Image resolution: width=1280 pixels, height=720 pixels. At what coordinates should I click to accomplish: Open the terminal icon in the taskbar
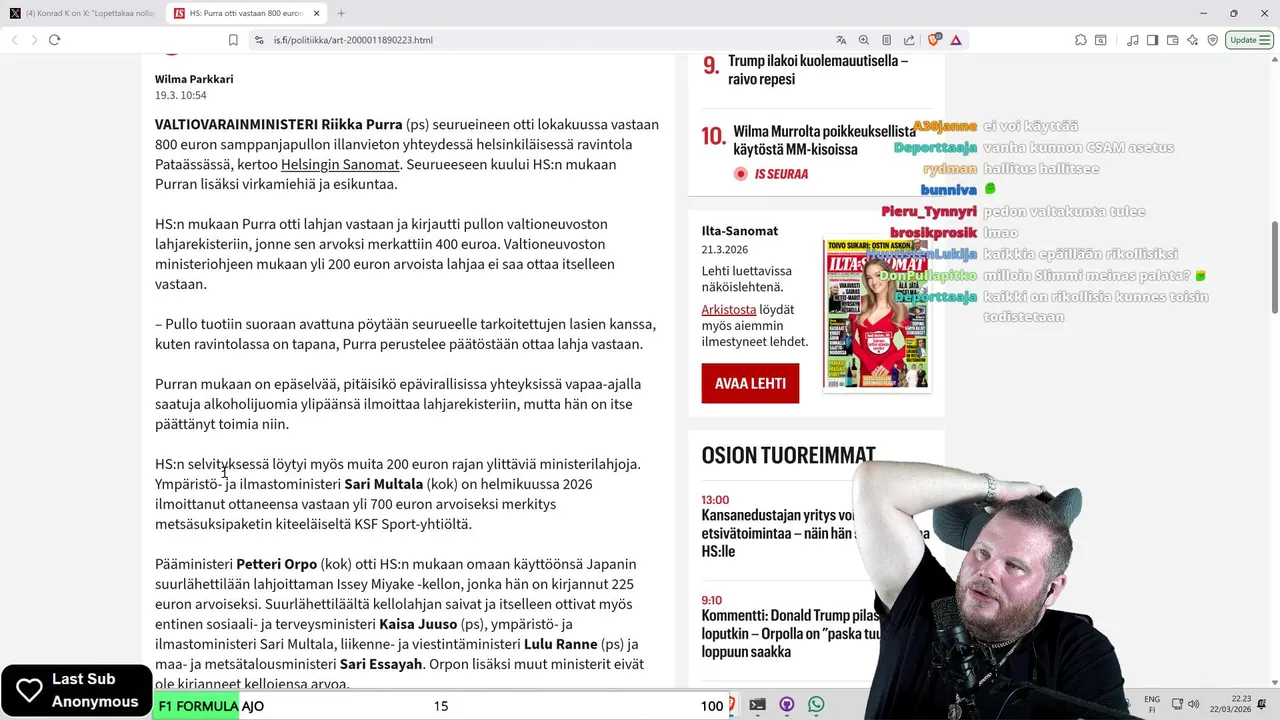tap(757, 705)
